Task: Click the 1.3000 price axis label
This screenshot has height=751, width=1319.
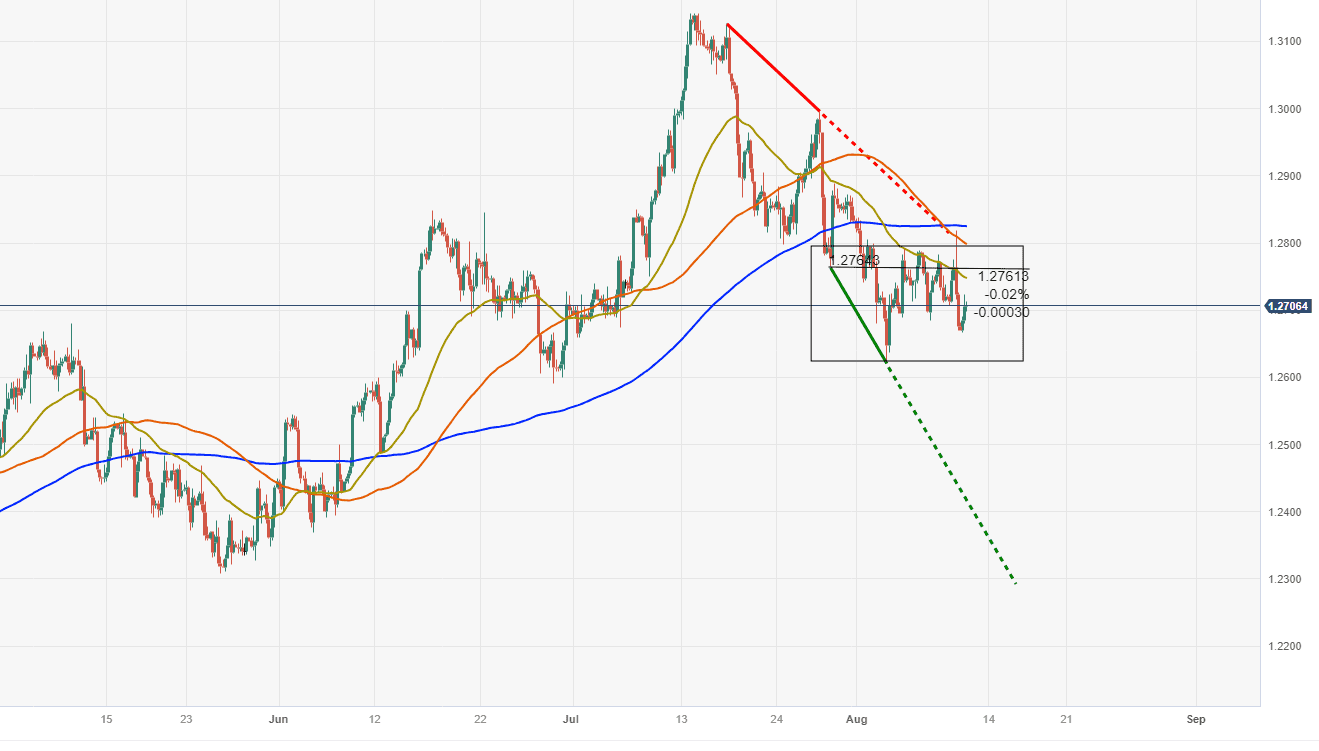Action: [1284, 109]
